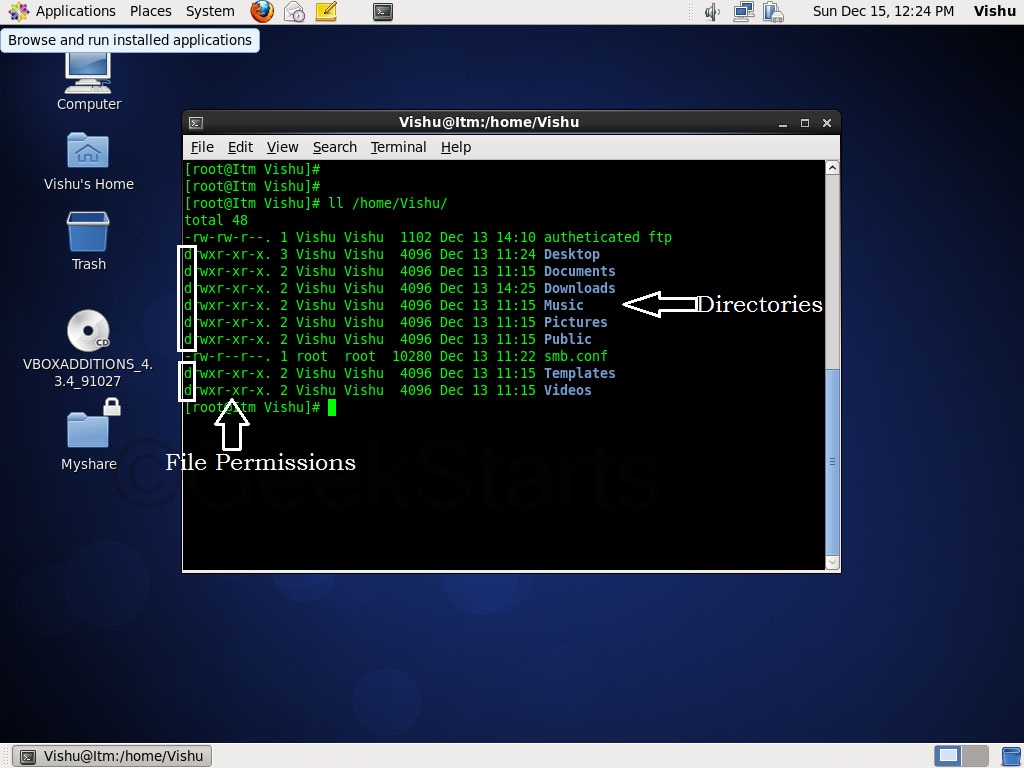The width and height of the screenshot is (1024, 768).
Task: Select the Trash desktop icon
Action: [x=88, y=242]
